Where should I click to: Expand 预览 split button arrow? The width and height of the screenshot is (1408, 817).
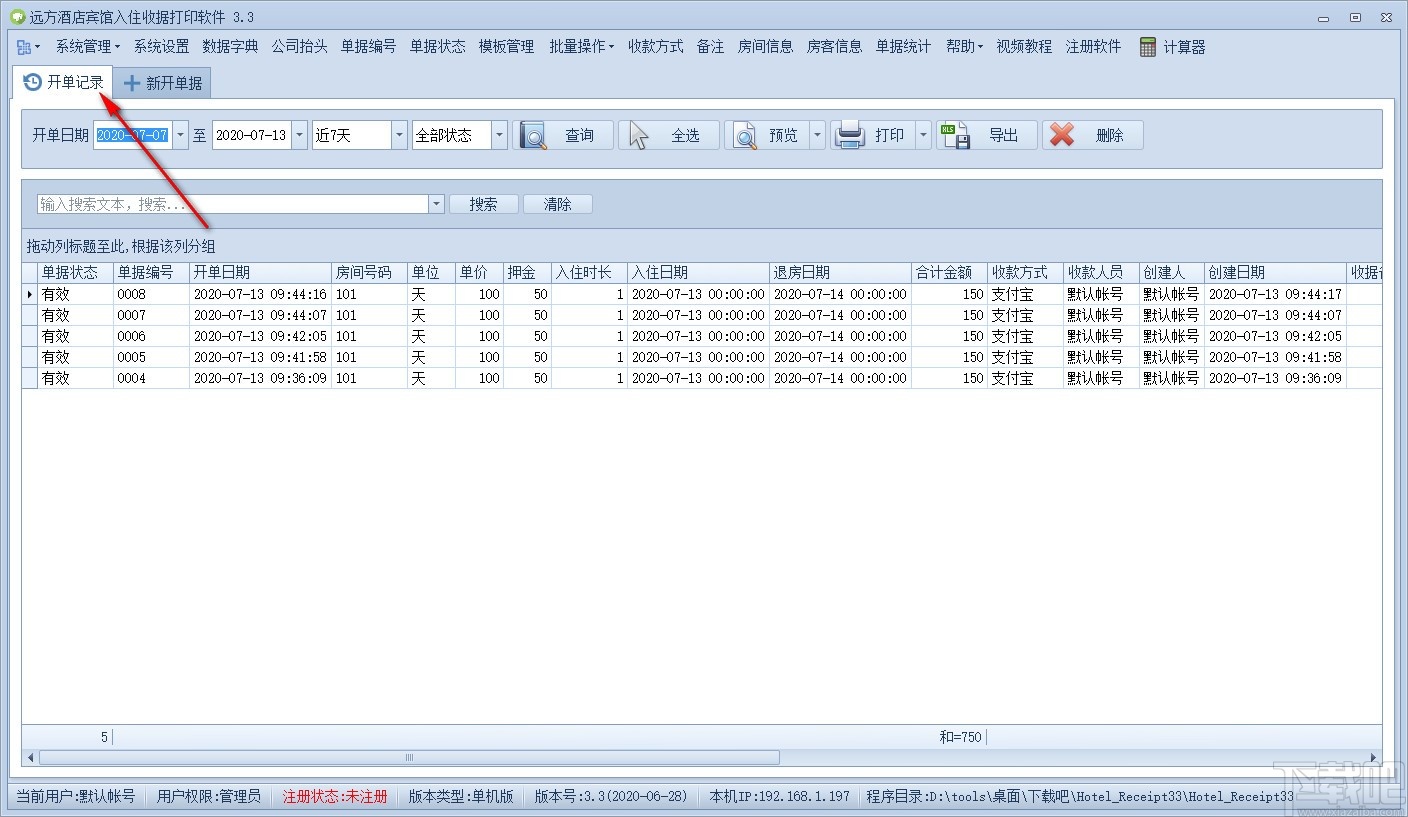(x=817, y=135)
